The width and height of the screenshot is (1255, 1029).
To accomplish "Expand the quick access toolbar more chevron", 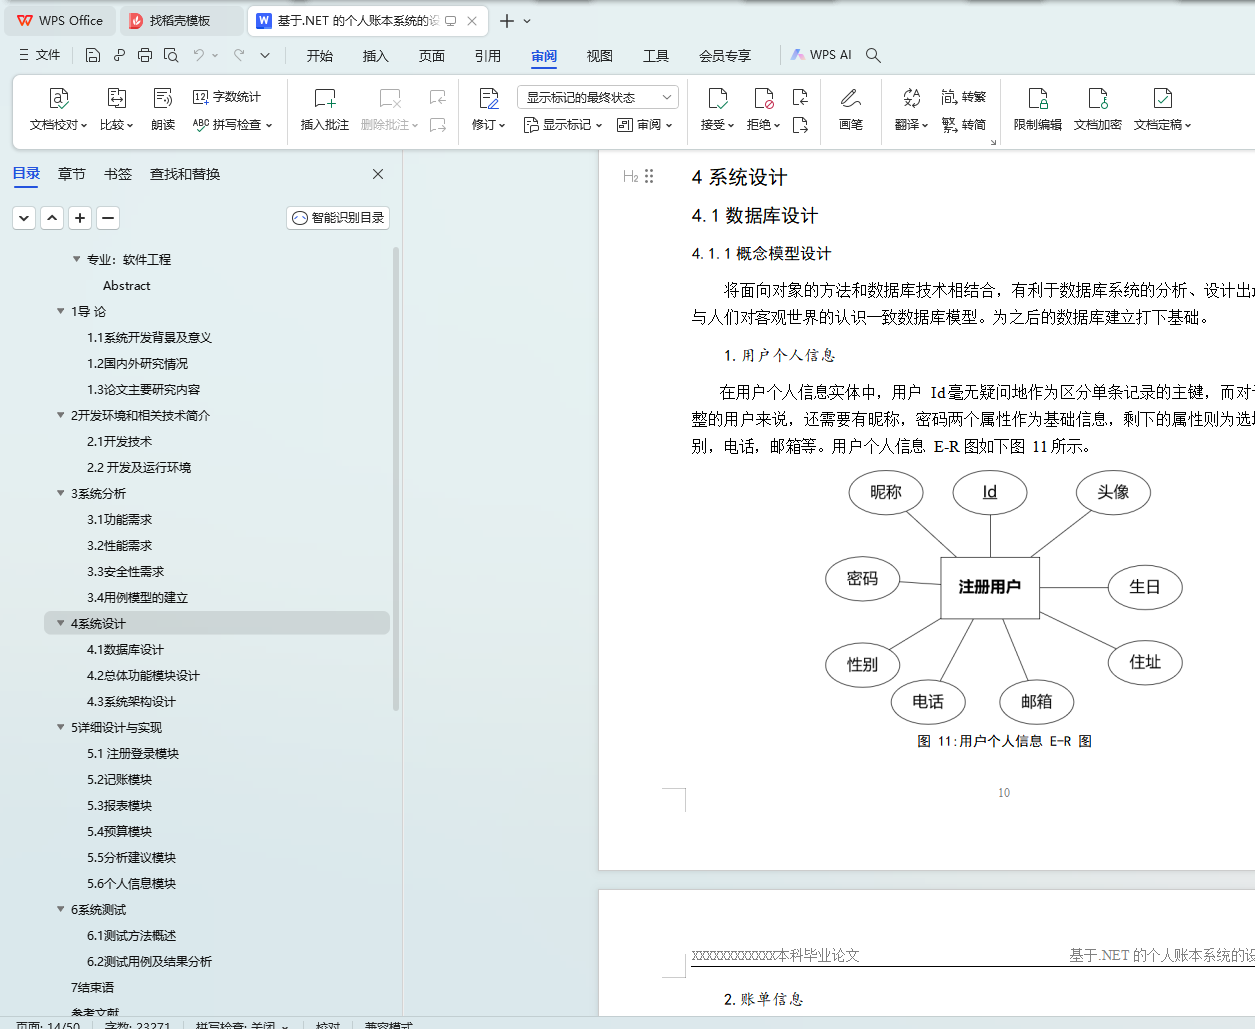I will [x=265, y=55].
